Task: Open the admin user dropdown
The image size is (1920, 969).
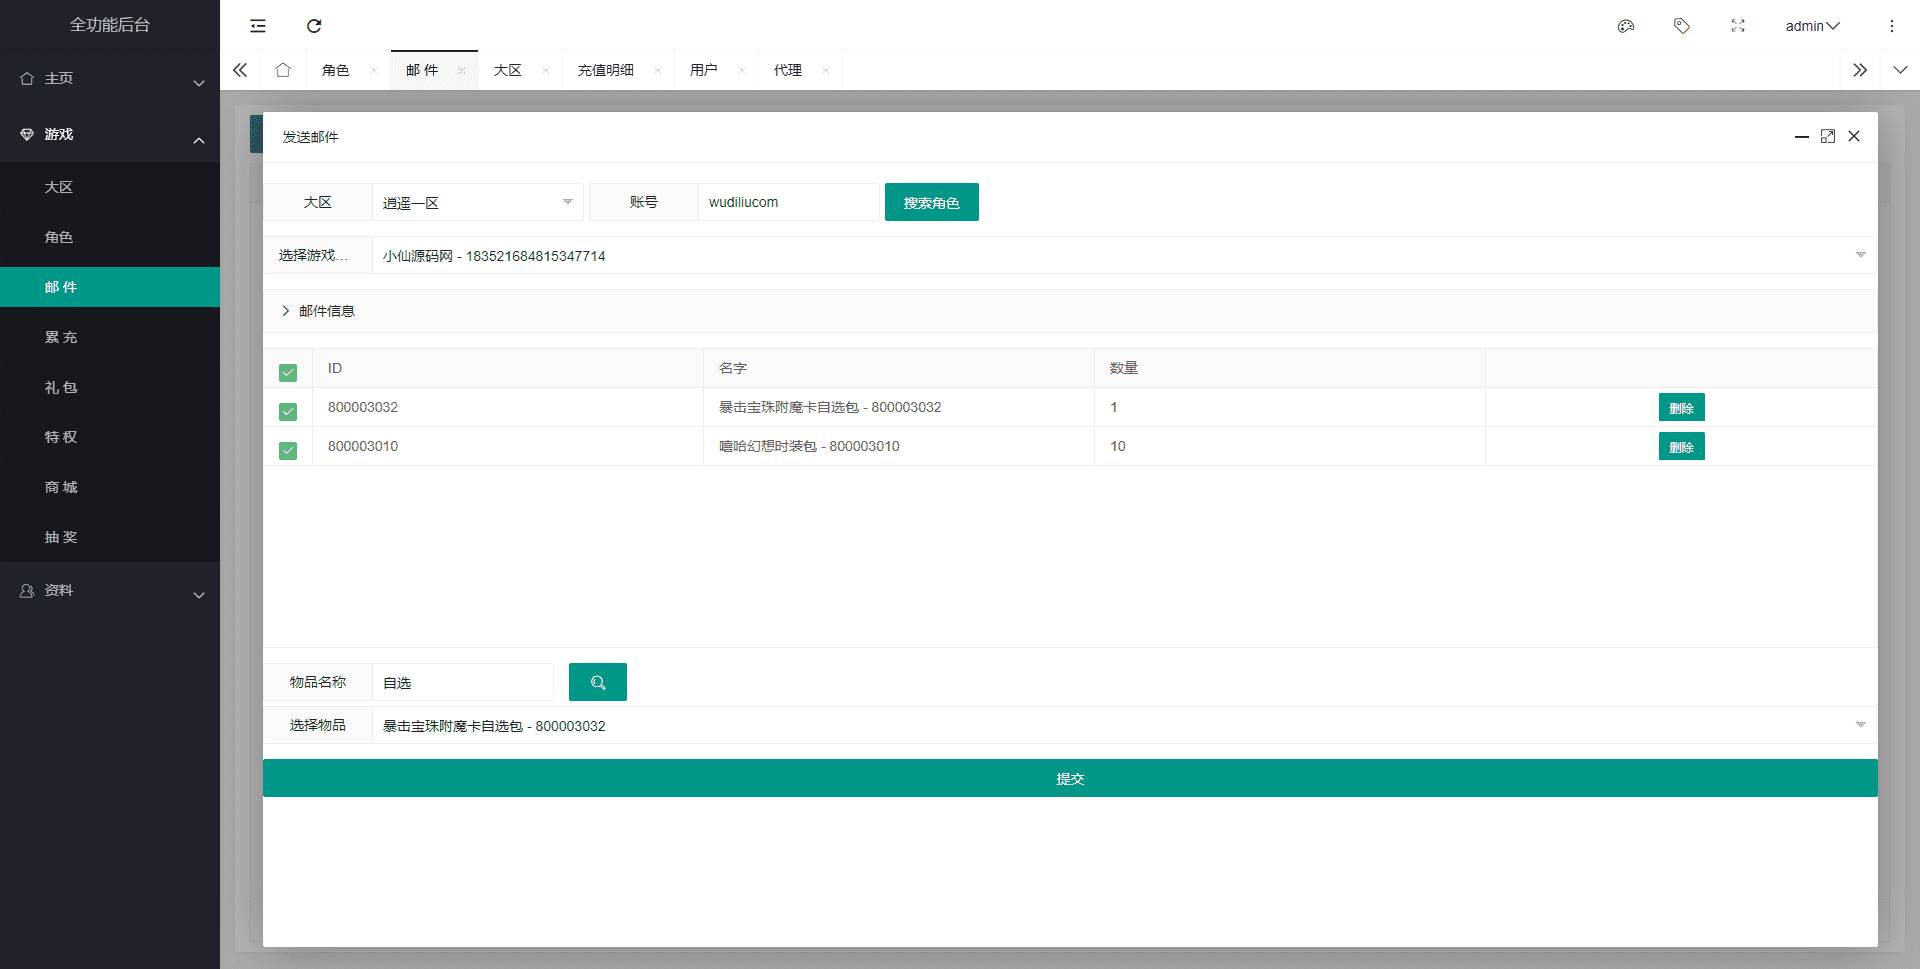Action: pyautogui.click(x=1812, y=26)
